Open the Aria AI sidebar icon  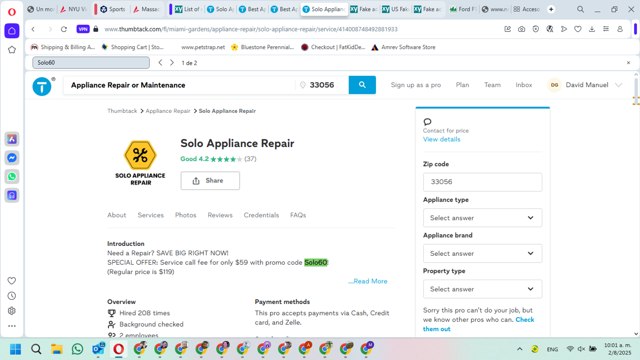12,139
